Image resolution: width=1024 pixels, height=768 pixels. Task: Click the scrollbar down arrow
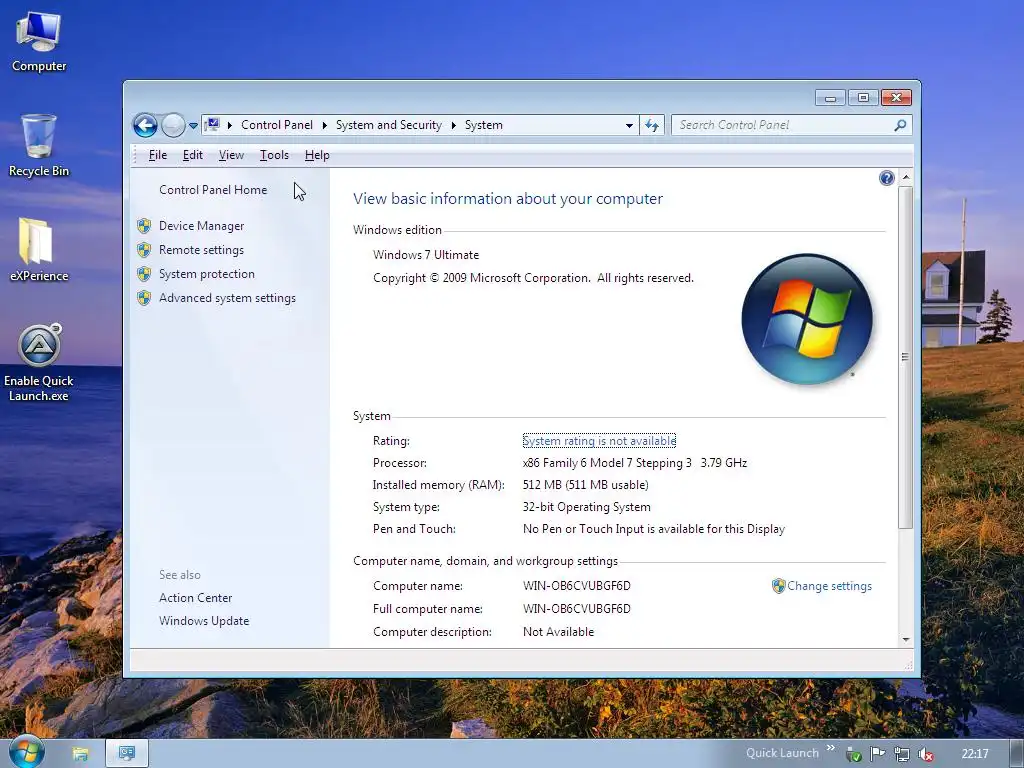pyautogui.click(x=906, y=640)
